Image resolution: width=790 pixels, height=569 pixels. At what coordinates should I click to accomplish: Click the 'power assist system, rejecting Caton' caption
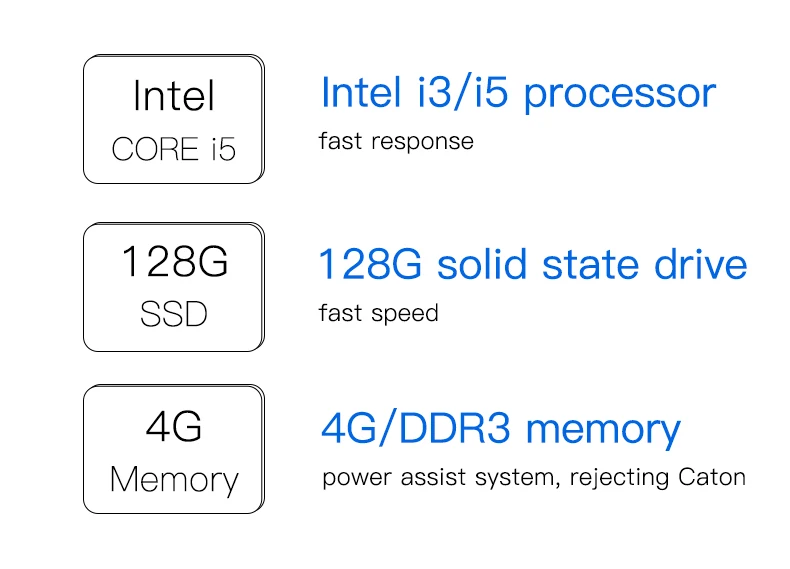533,477
